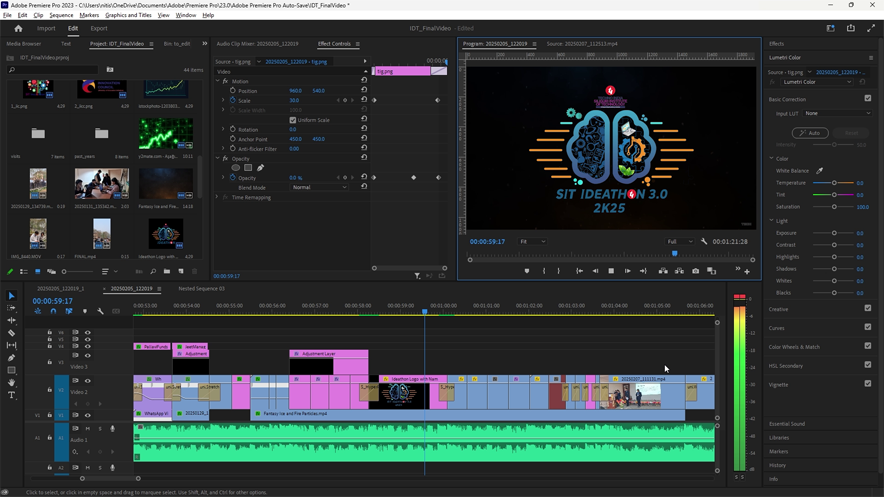Mute Audio 1 track with M button
The height and width of the screenshot is (497, 884).
[87, 429]
